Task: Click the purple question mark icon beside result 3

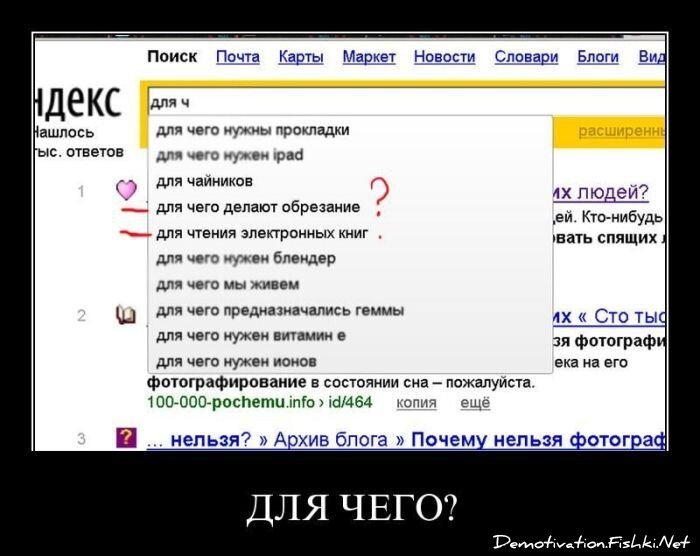Action: coord(126,438)
